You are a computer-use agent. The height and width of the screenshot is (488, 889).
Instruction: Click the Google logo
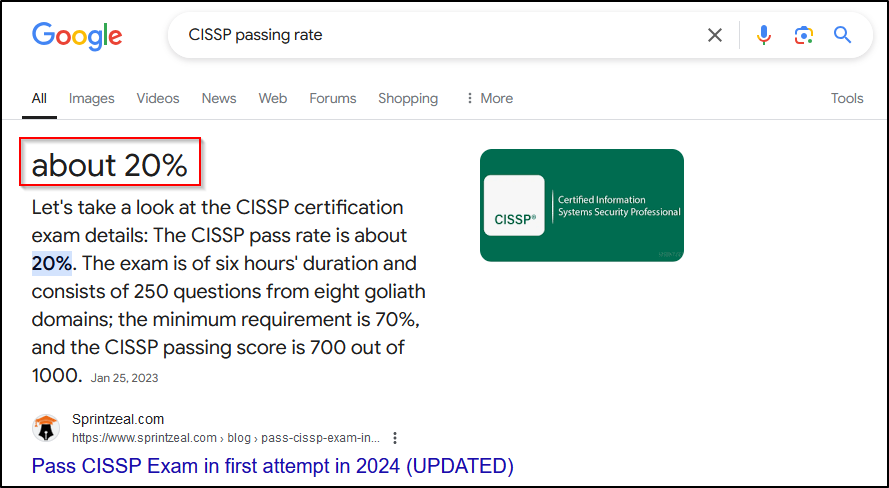(77, 36)
